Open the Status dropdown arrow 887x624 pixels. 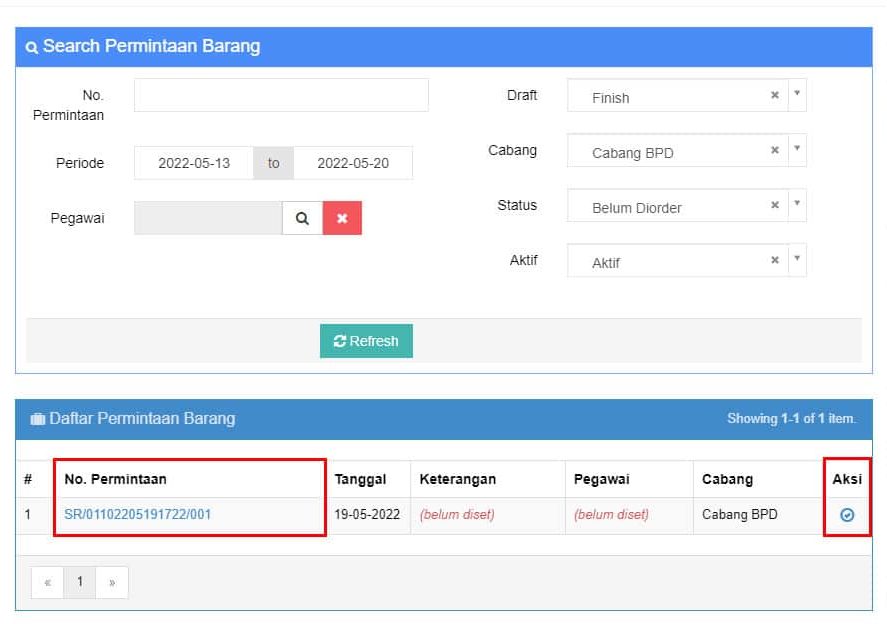pyautogui.click(x=797, y=205)
